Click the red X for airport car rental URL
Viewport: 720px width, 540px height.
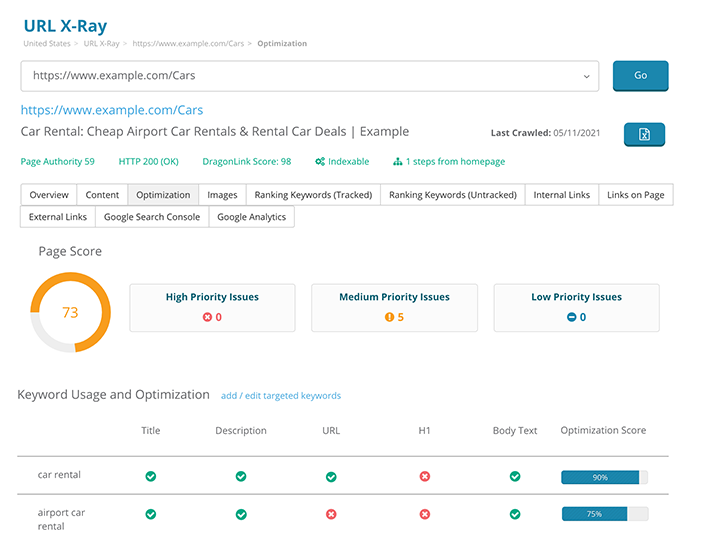click(x=331, y=514)
